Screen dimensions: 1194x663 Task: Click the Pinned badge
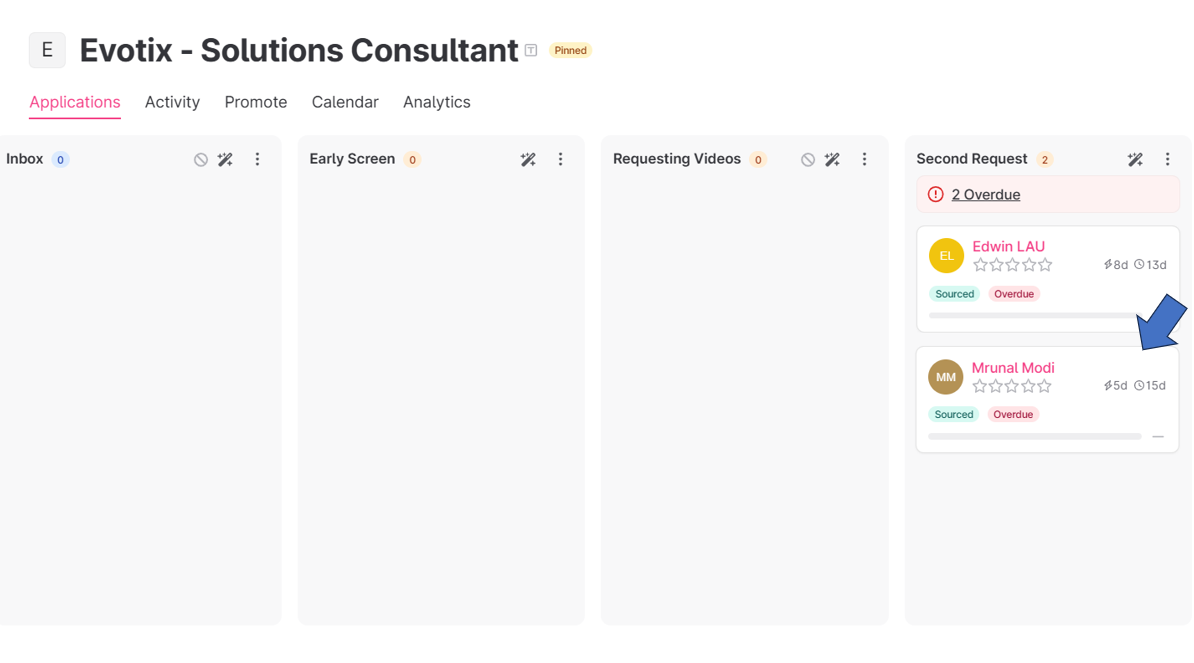tap(570, 51)
